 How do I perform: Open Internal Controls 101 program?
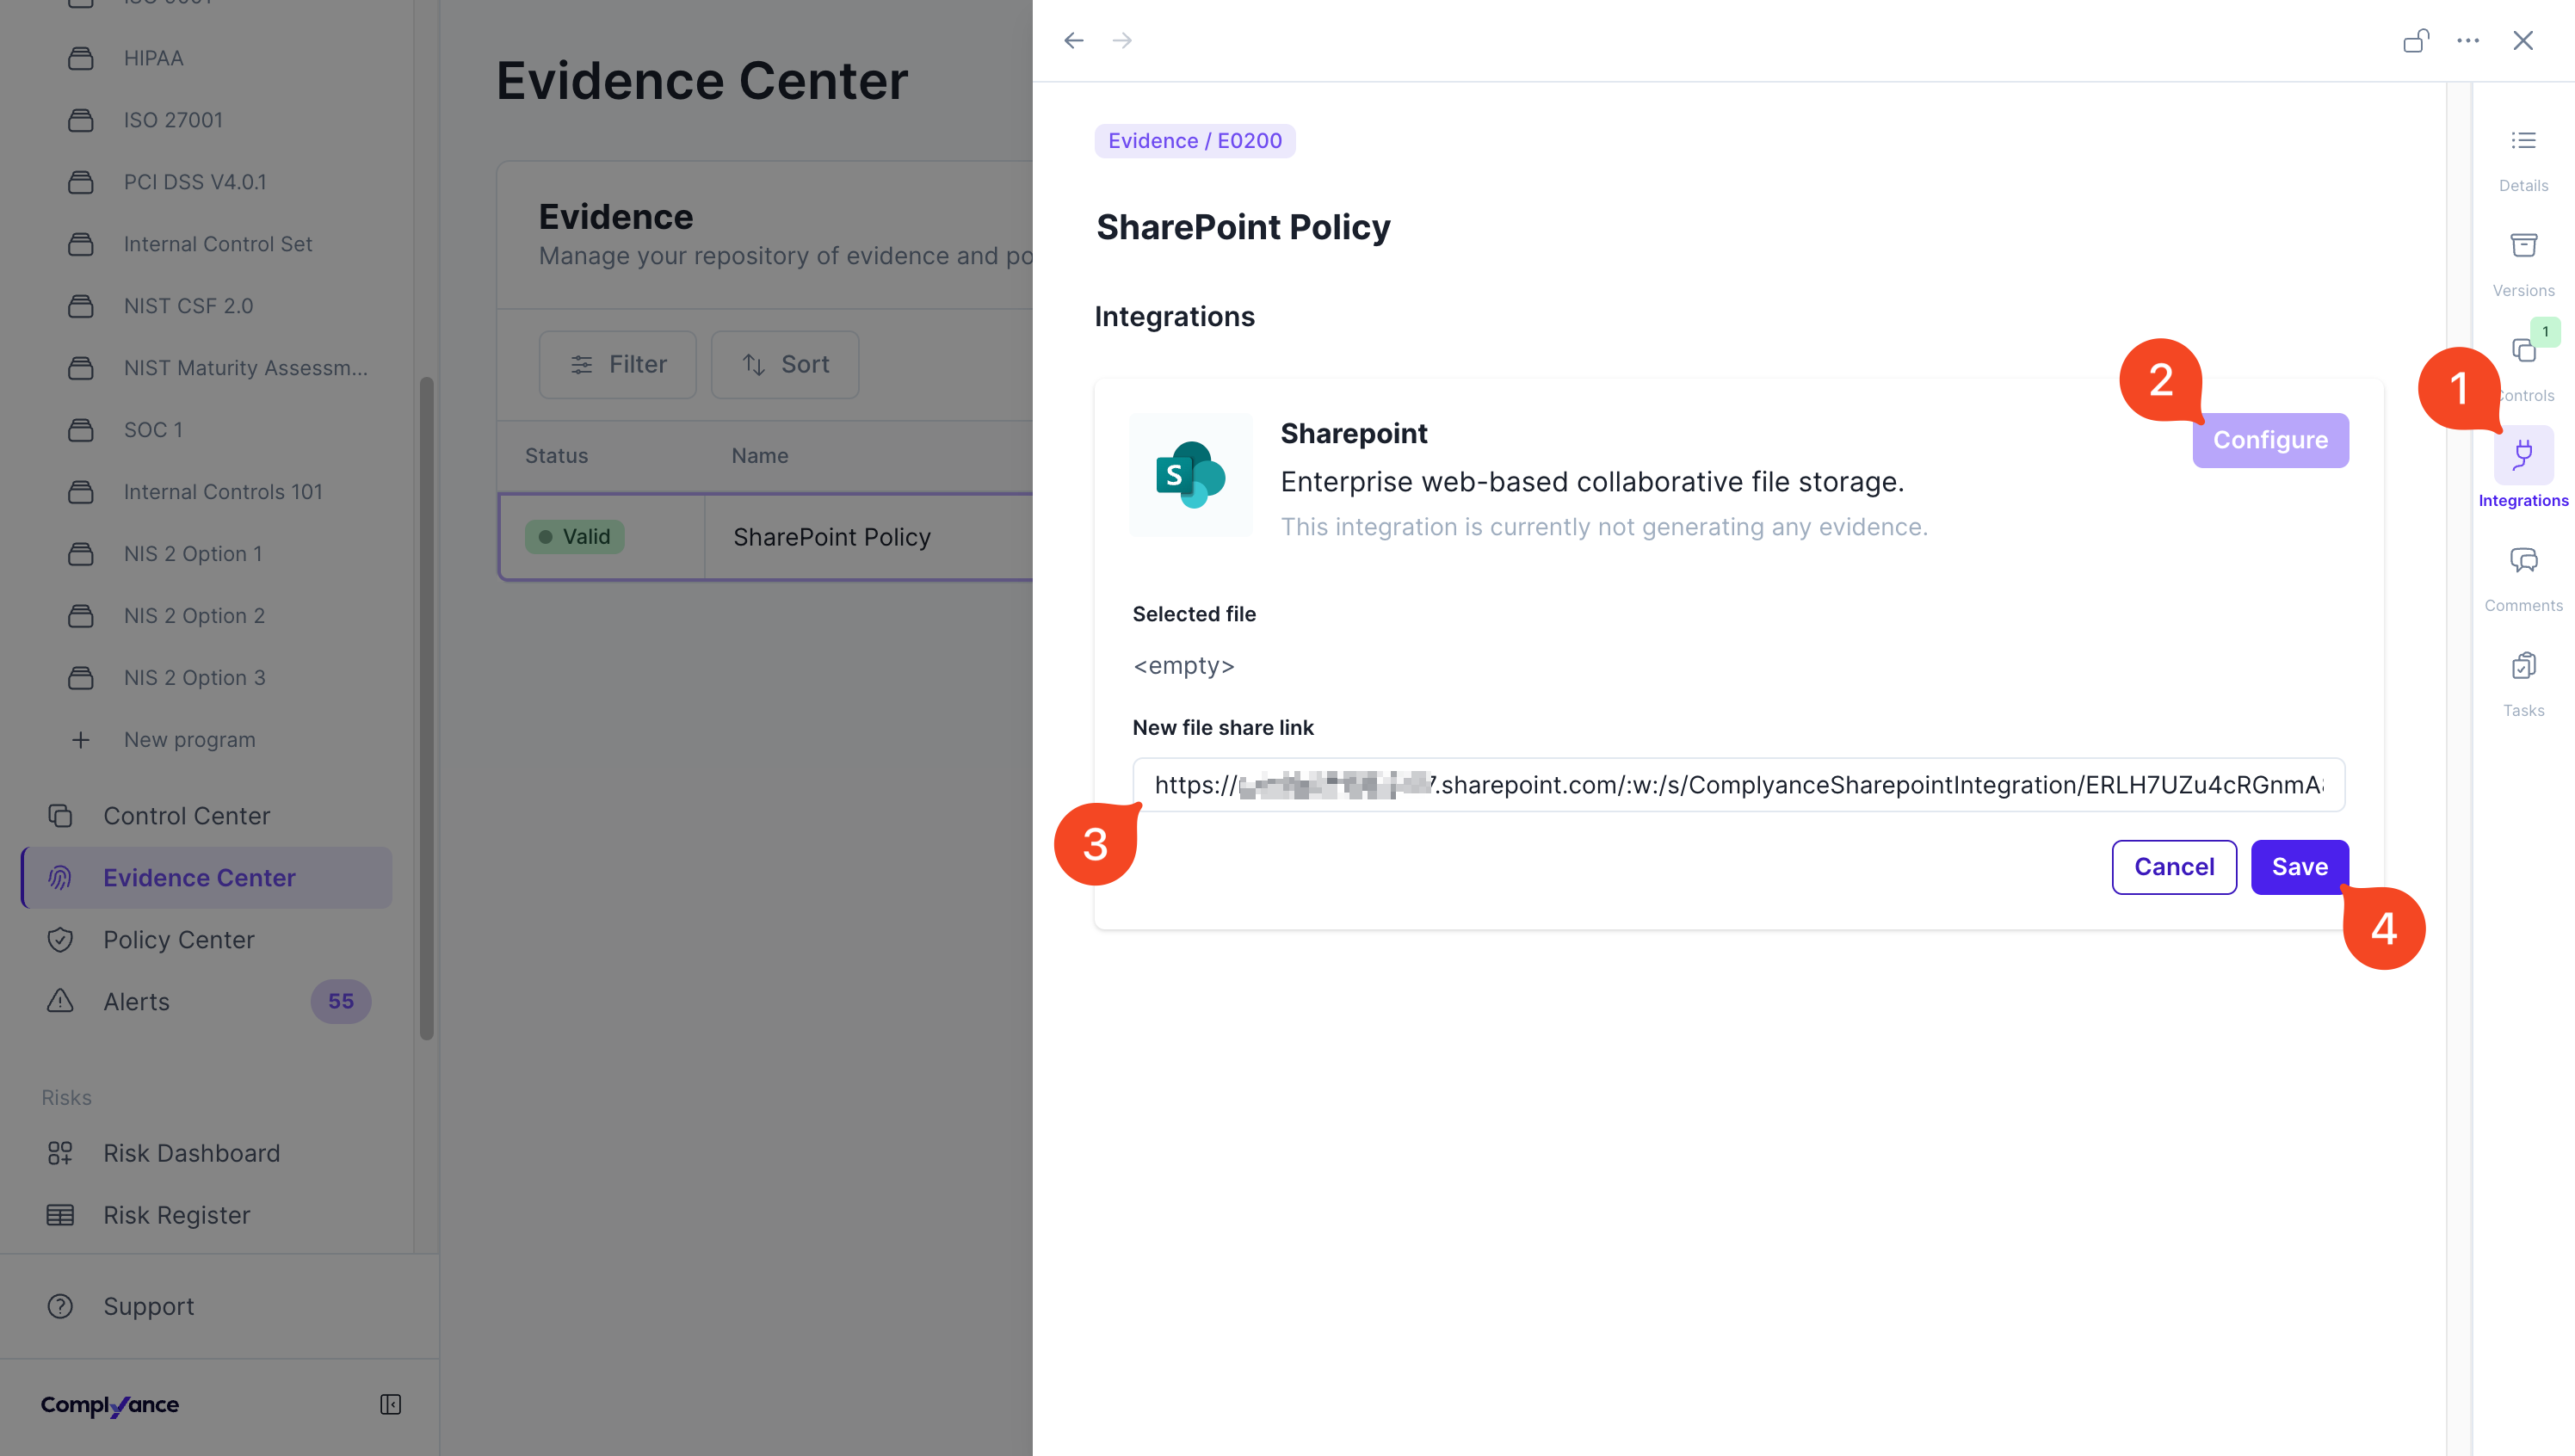pyautogui.click(x=223, y=492)
